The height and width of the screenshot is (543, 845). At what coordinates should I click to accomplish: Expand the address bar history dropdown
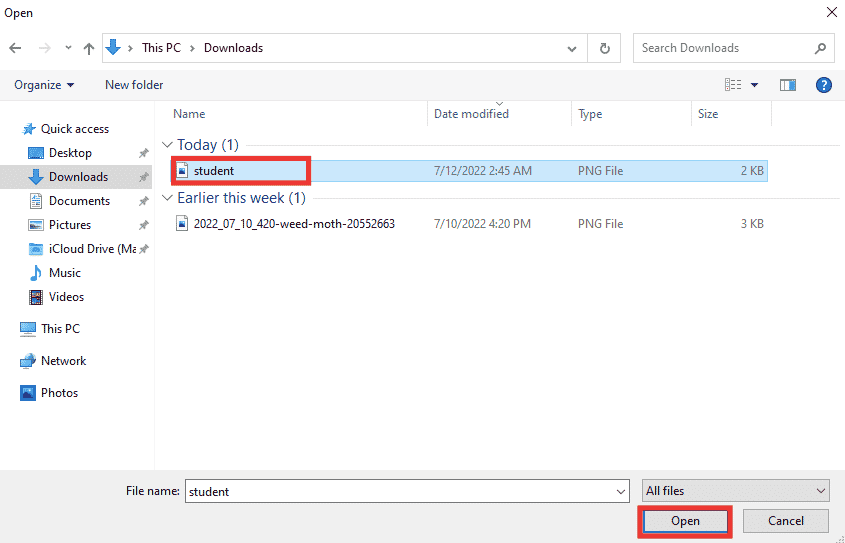[572, 48]
